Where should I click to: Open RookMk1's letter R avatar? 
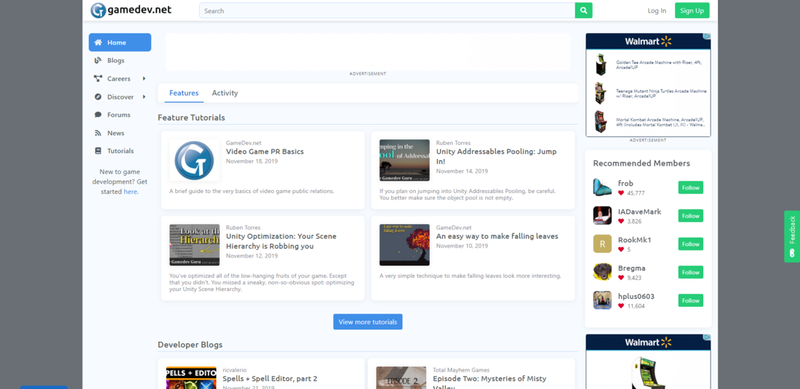602,244
